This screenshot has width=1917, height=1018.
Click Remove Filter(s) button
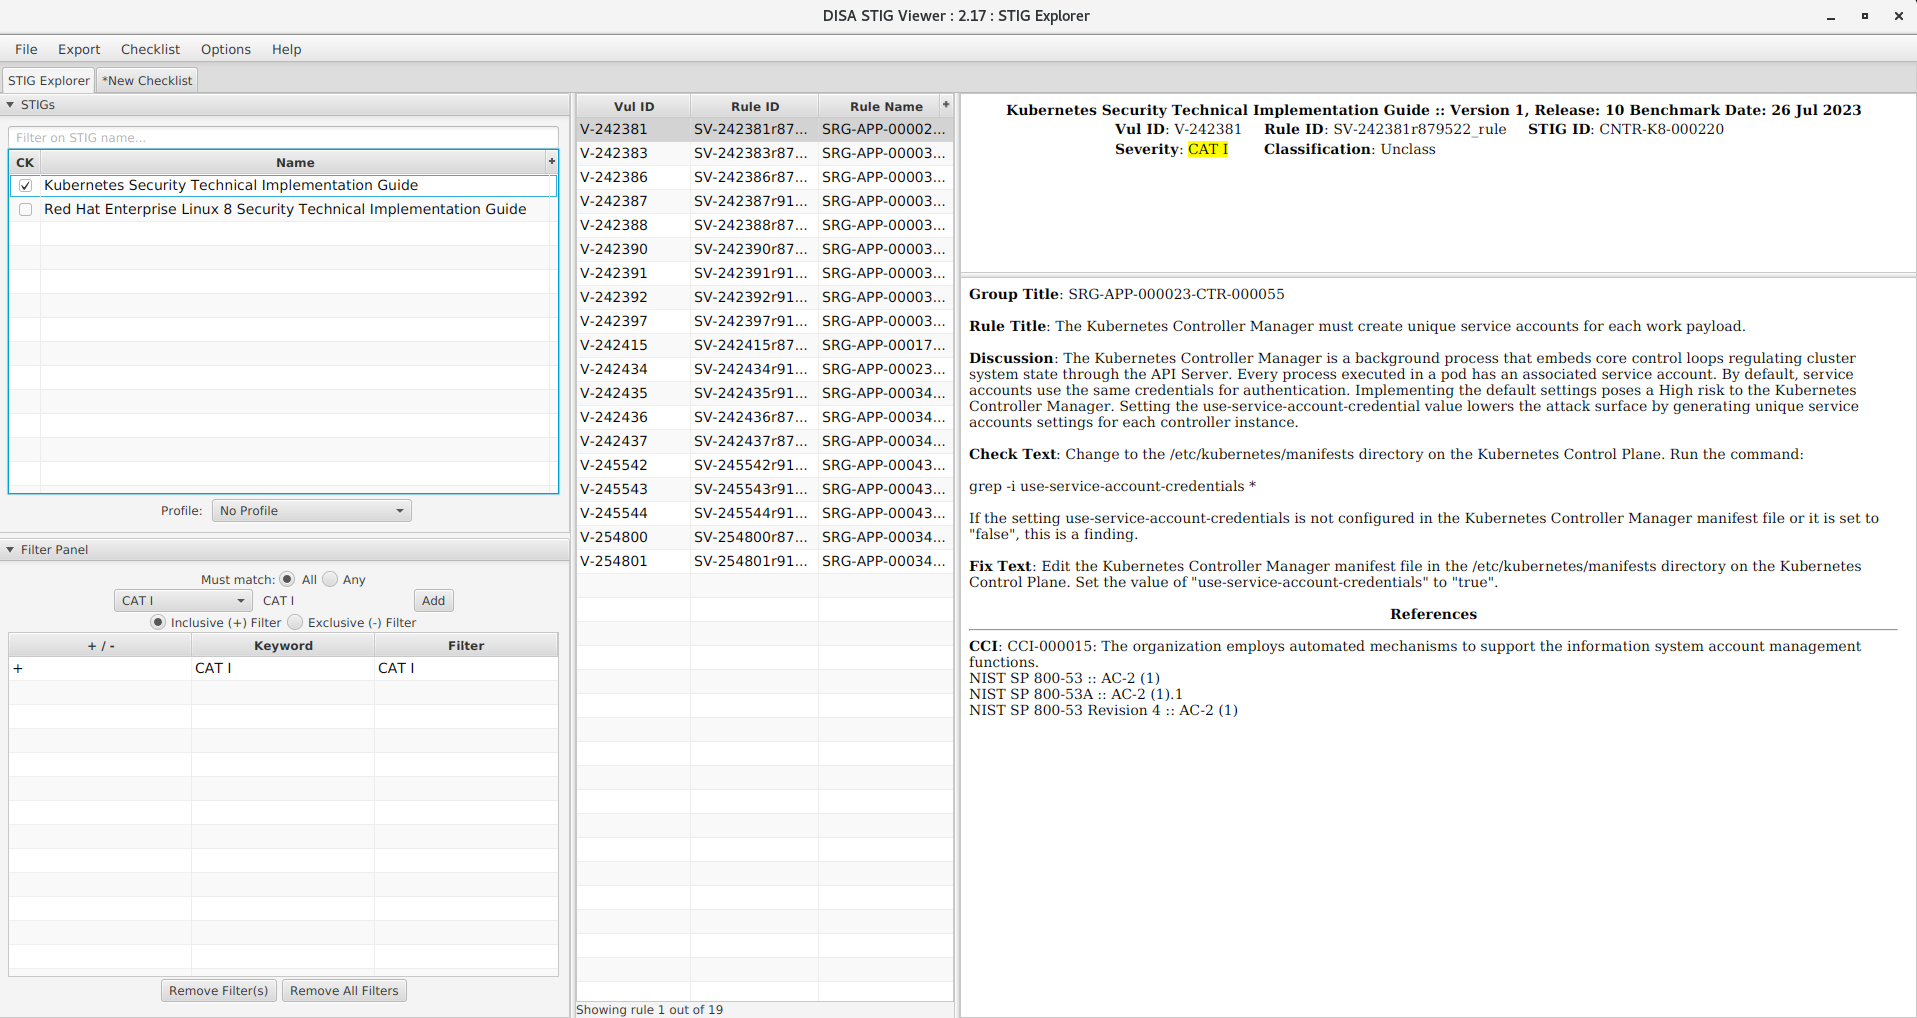tap(218, 990)
